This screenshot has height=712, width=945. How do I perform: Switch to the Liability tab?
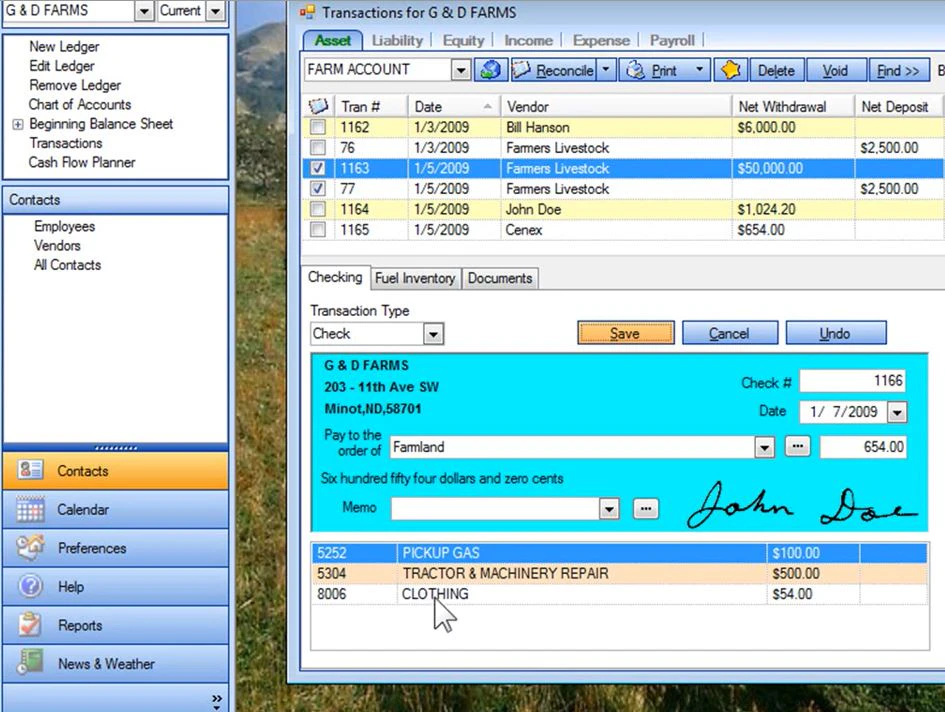[397, 40]
